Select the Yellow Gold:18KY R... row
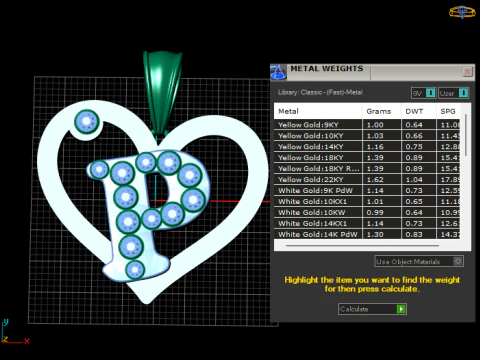Viewport: 480px width, 360px height. (x=367, y=169)
